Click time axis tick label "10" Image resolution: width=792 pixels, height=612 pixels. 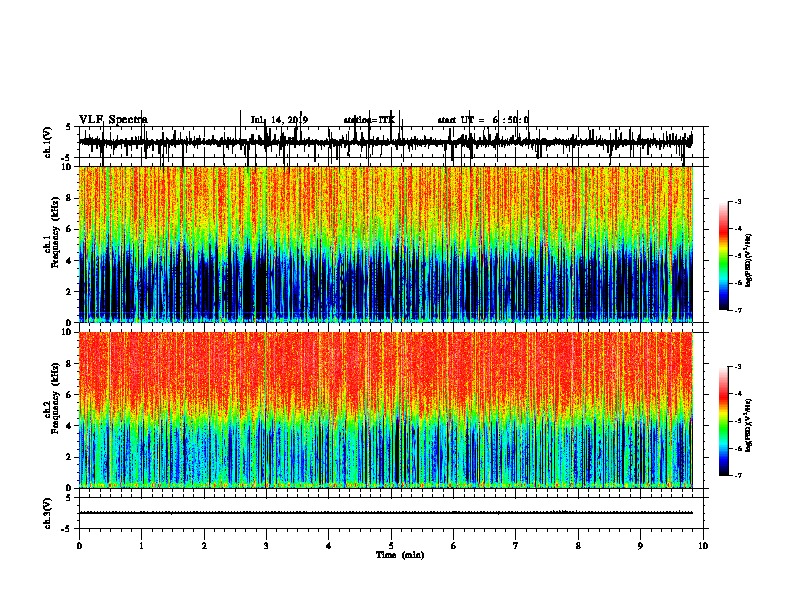click(x=703, y=546)
